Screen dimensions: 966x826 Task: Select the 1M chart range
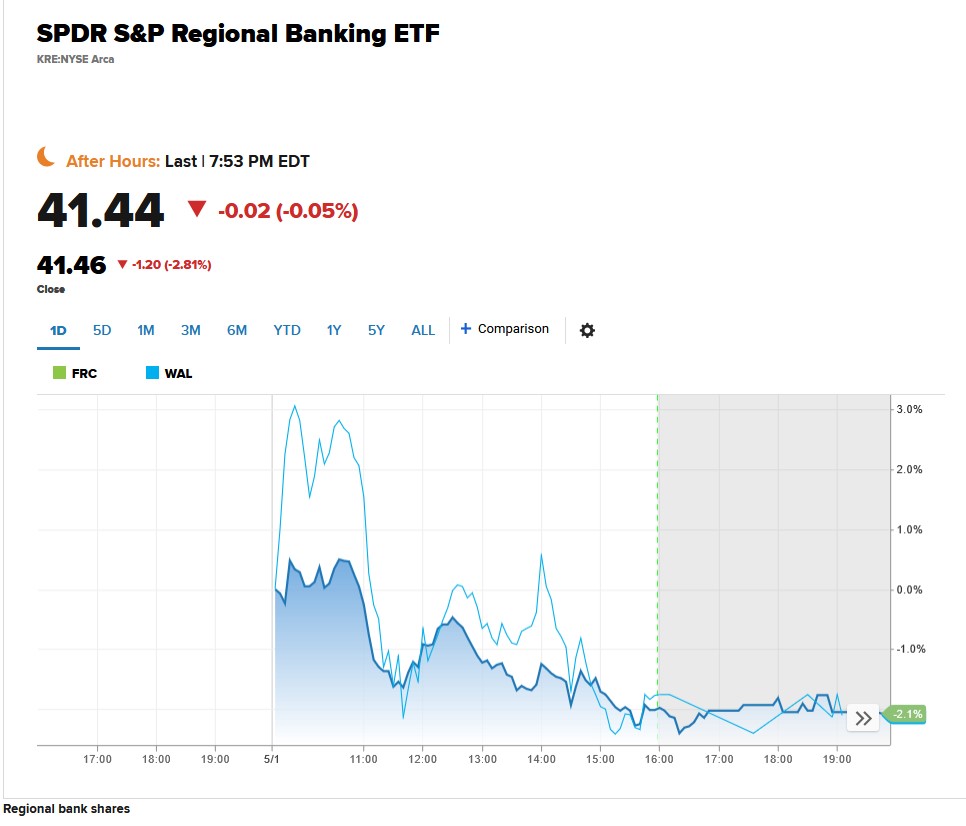coord(146,330)
